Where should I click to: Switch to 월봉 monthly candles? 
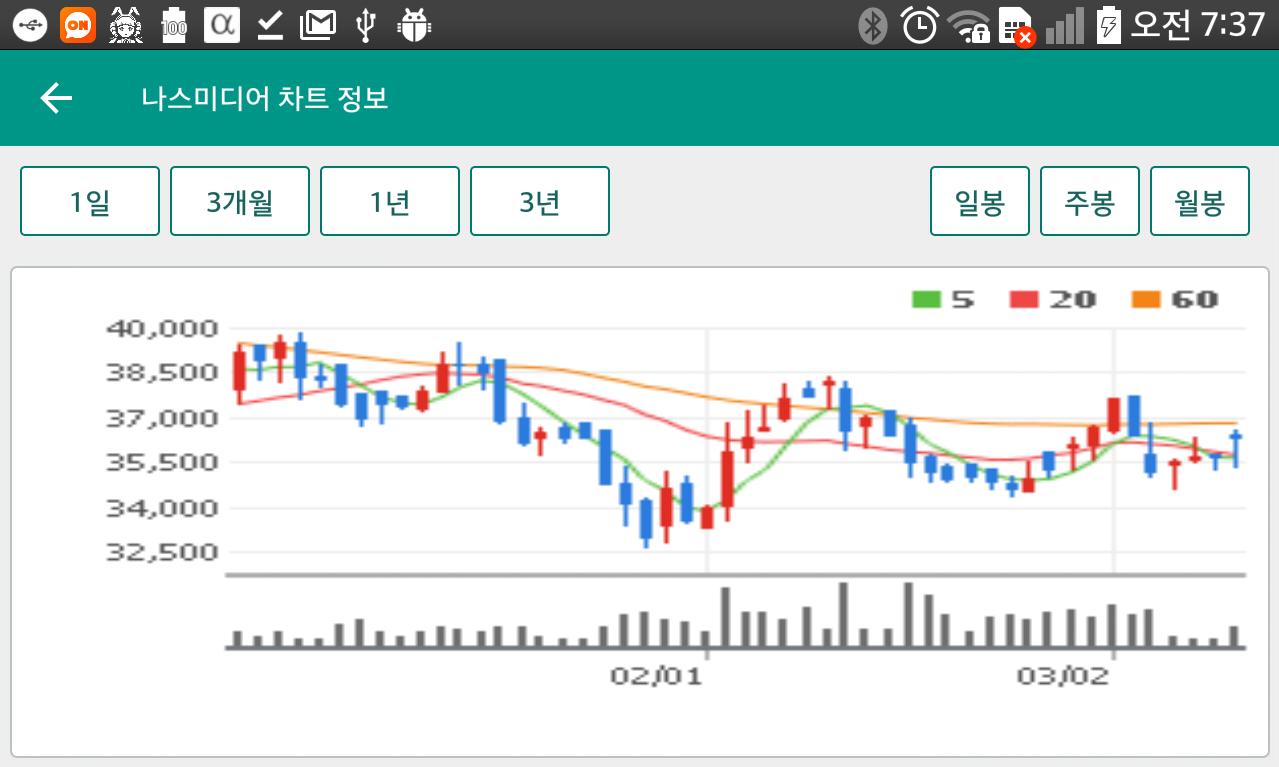click(x=1200, y=201)
